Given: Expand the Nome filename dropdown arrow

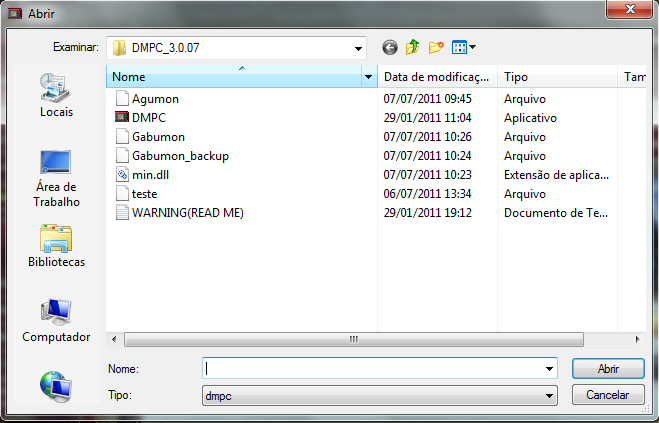Looking at the screenshot, I should (x=549, y=369).
